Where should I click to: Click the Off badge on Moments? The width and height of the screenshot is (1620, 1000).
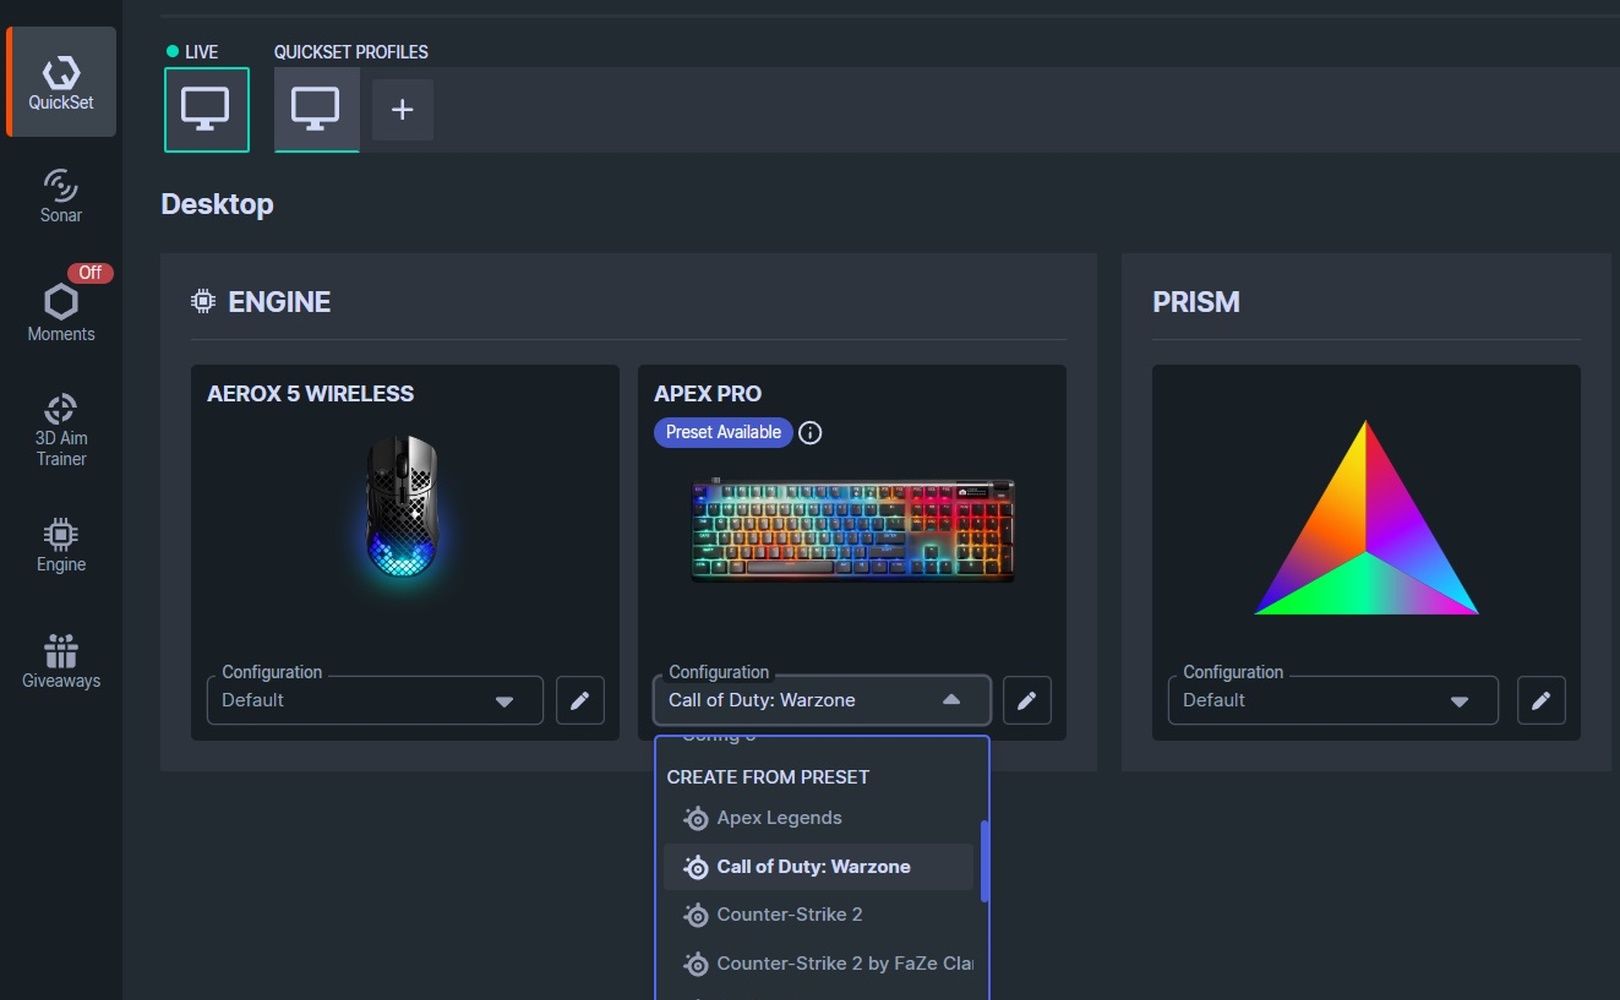pyautogui.click(x=90, y=272)
